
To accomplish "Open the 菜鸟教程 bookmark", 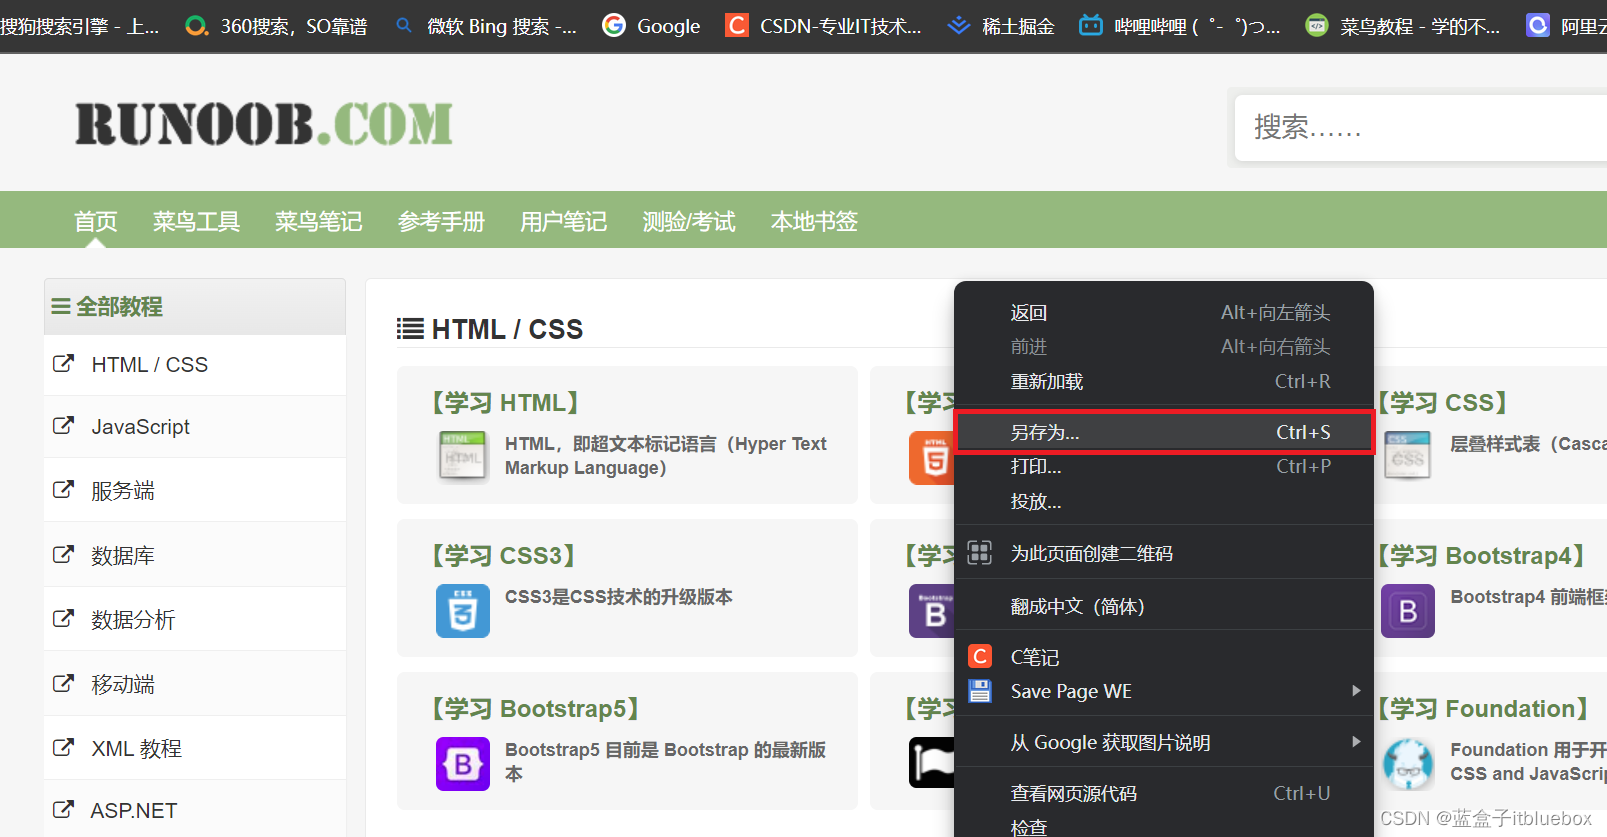I will (1403, 26).
